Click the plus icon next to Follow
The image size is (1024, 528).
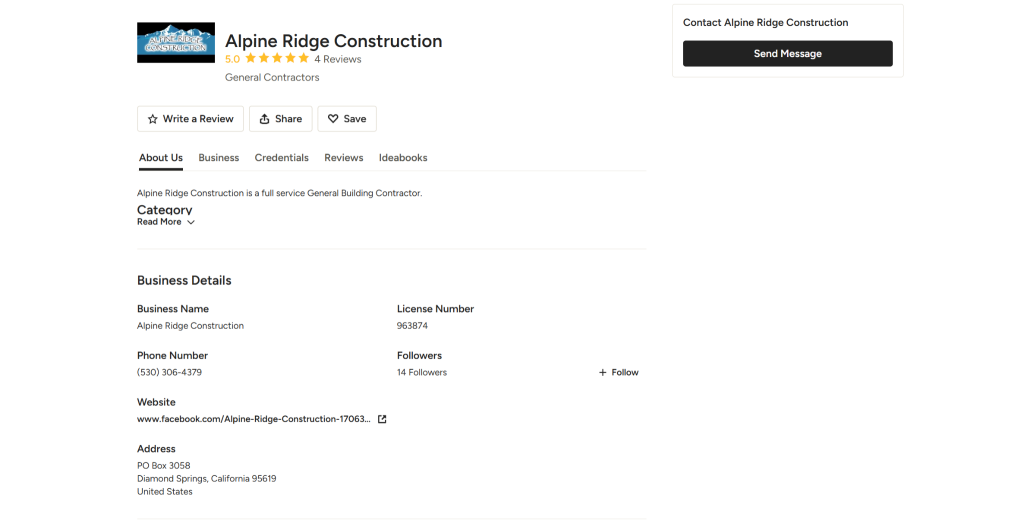(x=602, y=373)
